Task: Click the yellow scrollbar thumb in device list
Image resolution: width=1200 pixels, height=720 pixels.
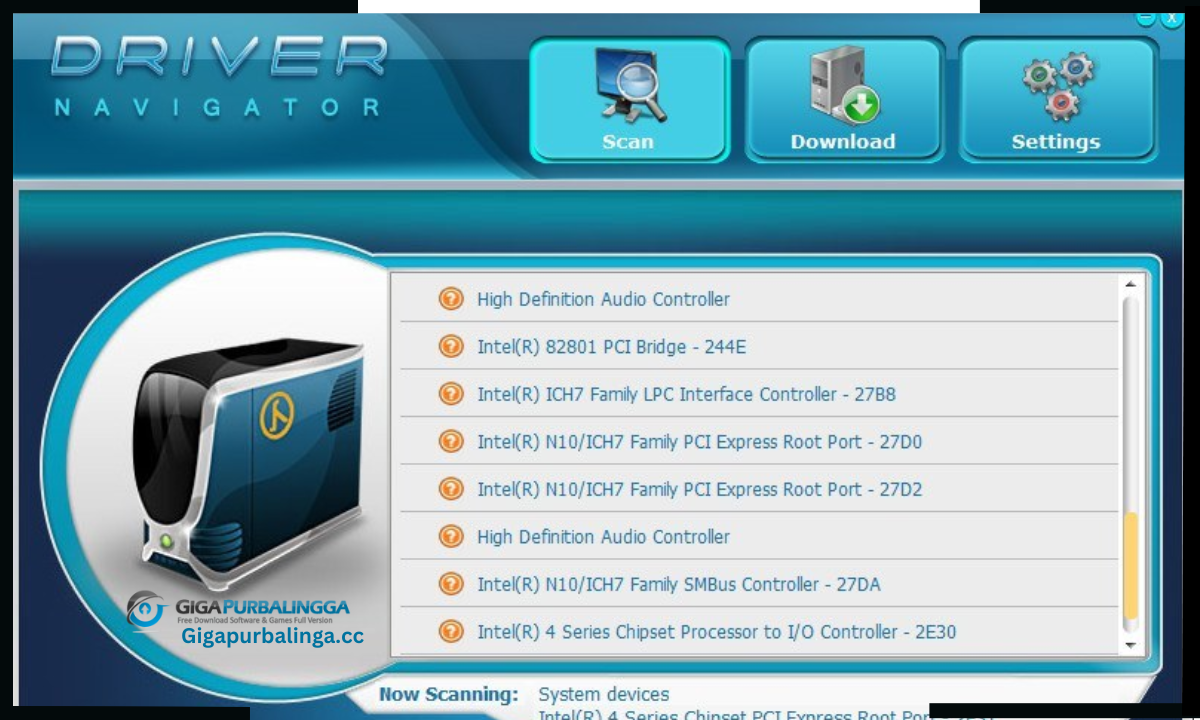Action: point(1131,566)
